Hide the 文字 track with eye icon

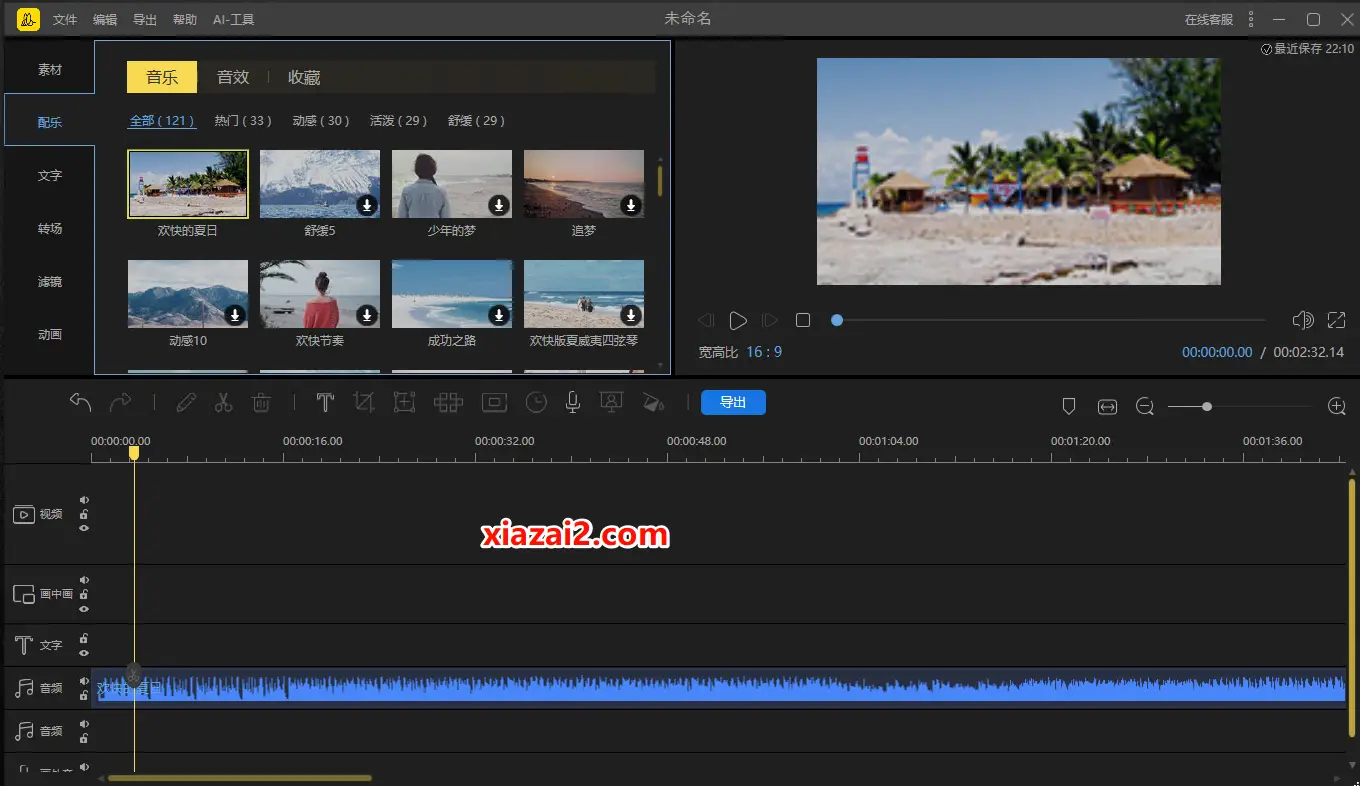(x=84, y=653)
